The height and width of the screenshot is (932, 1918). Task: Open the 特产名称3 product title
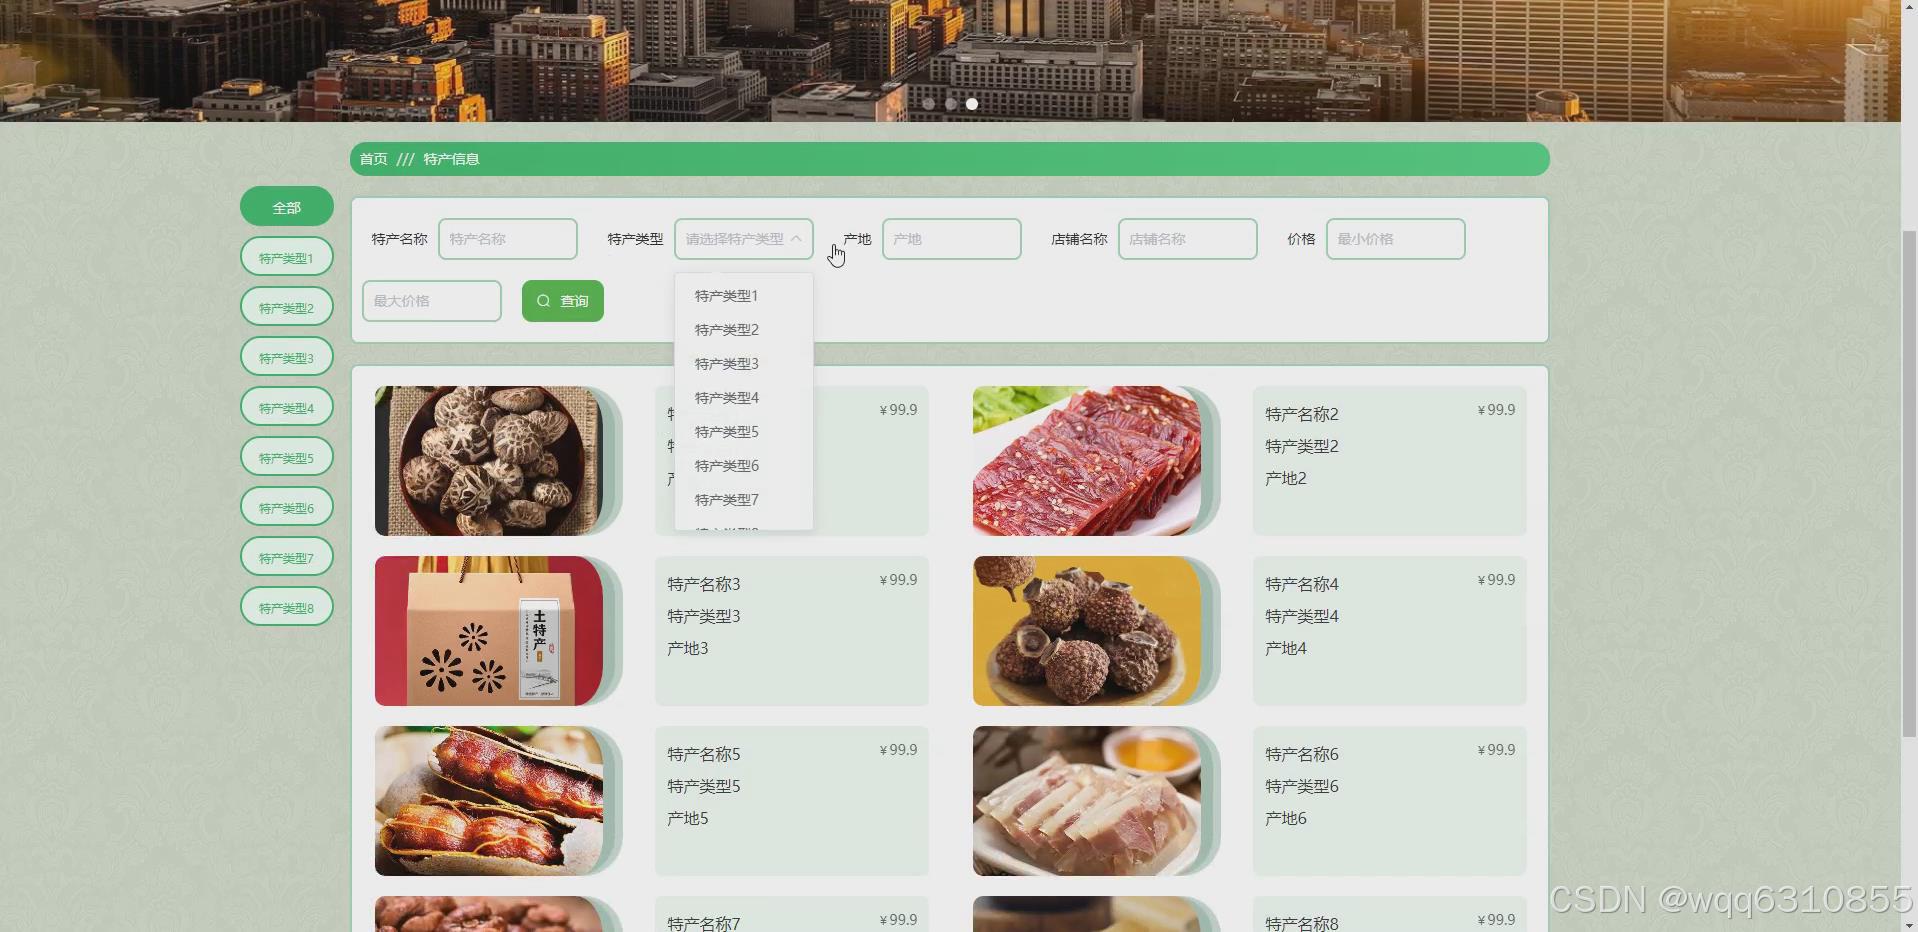click(x=704, y=584)
